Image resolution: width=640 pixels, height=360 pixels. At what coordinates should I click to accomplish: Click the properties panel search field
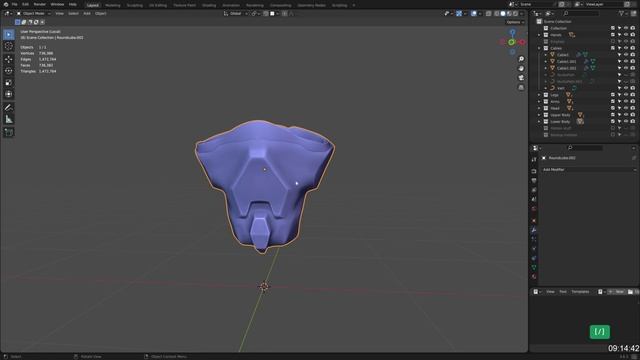[584, 148]
